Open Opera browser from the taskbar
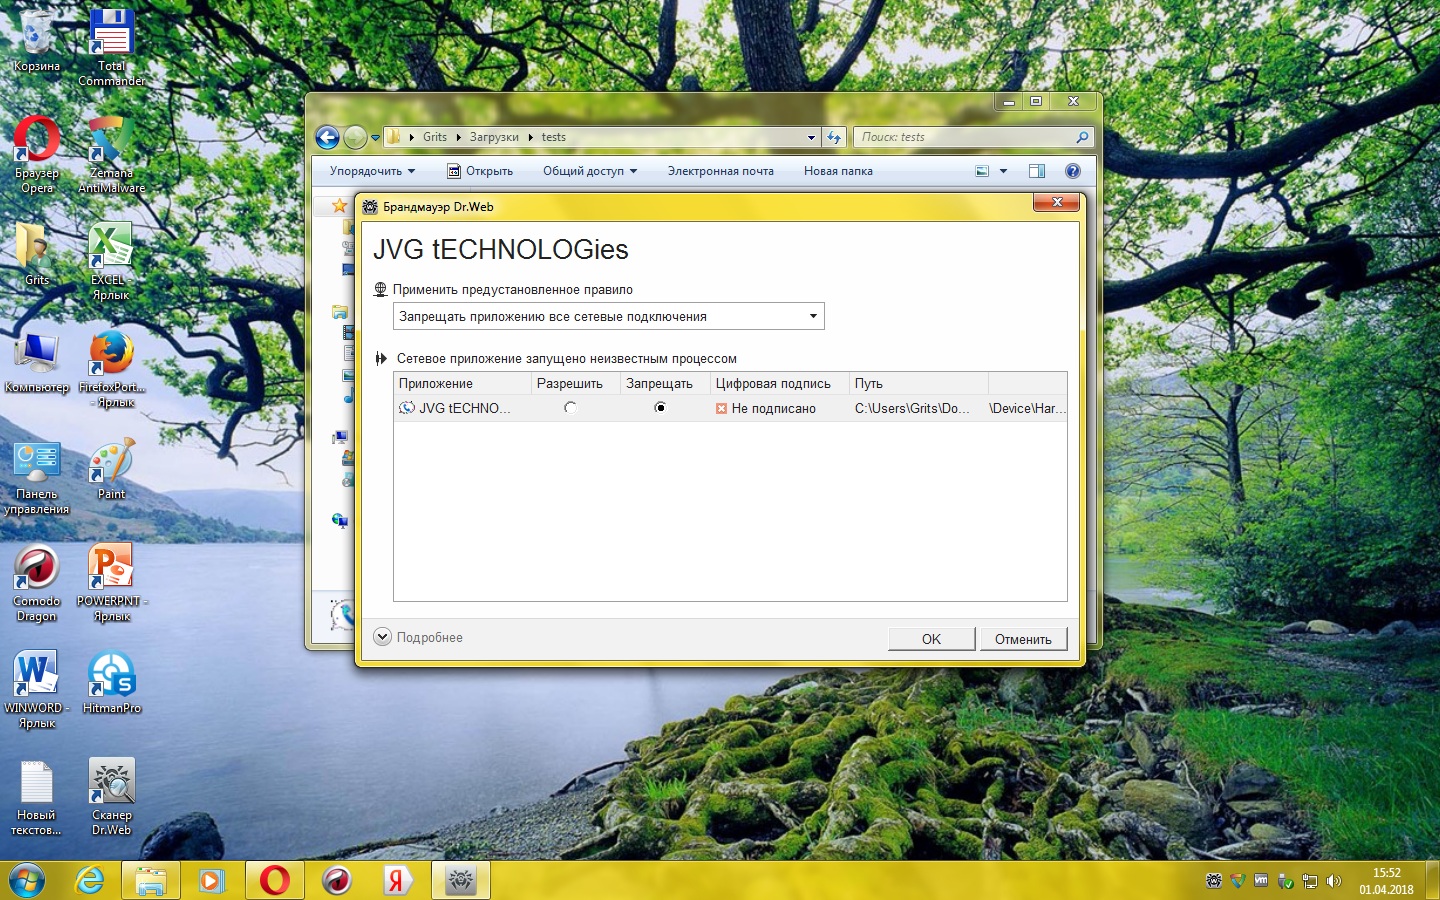The image size is (1440, 900). [x=274, y=880]
